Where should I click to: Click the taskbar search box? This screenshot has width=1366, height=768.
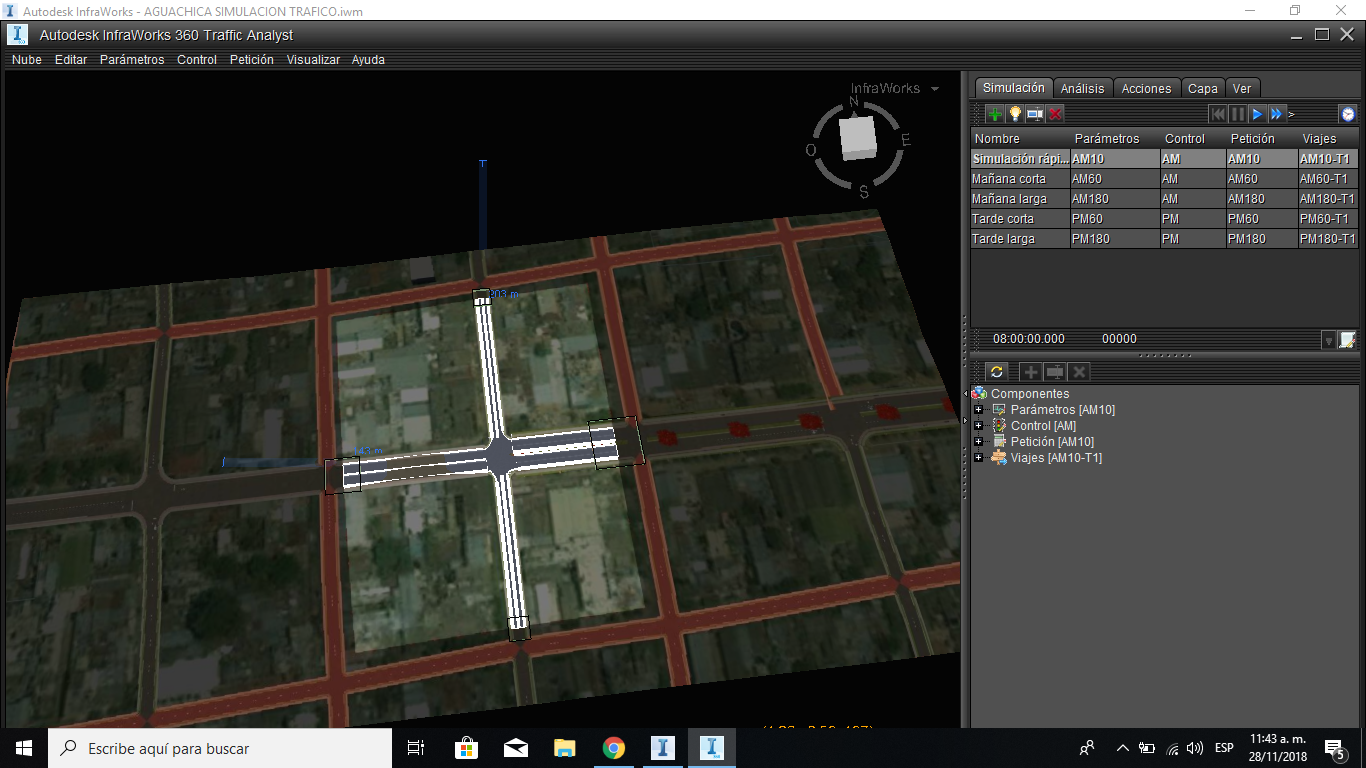point(220,748)
